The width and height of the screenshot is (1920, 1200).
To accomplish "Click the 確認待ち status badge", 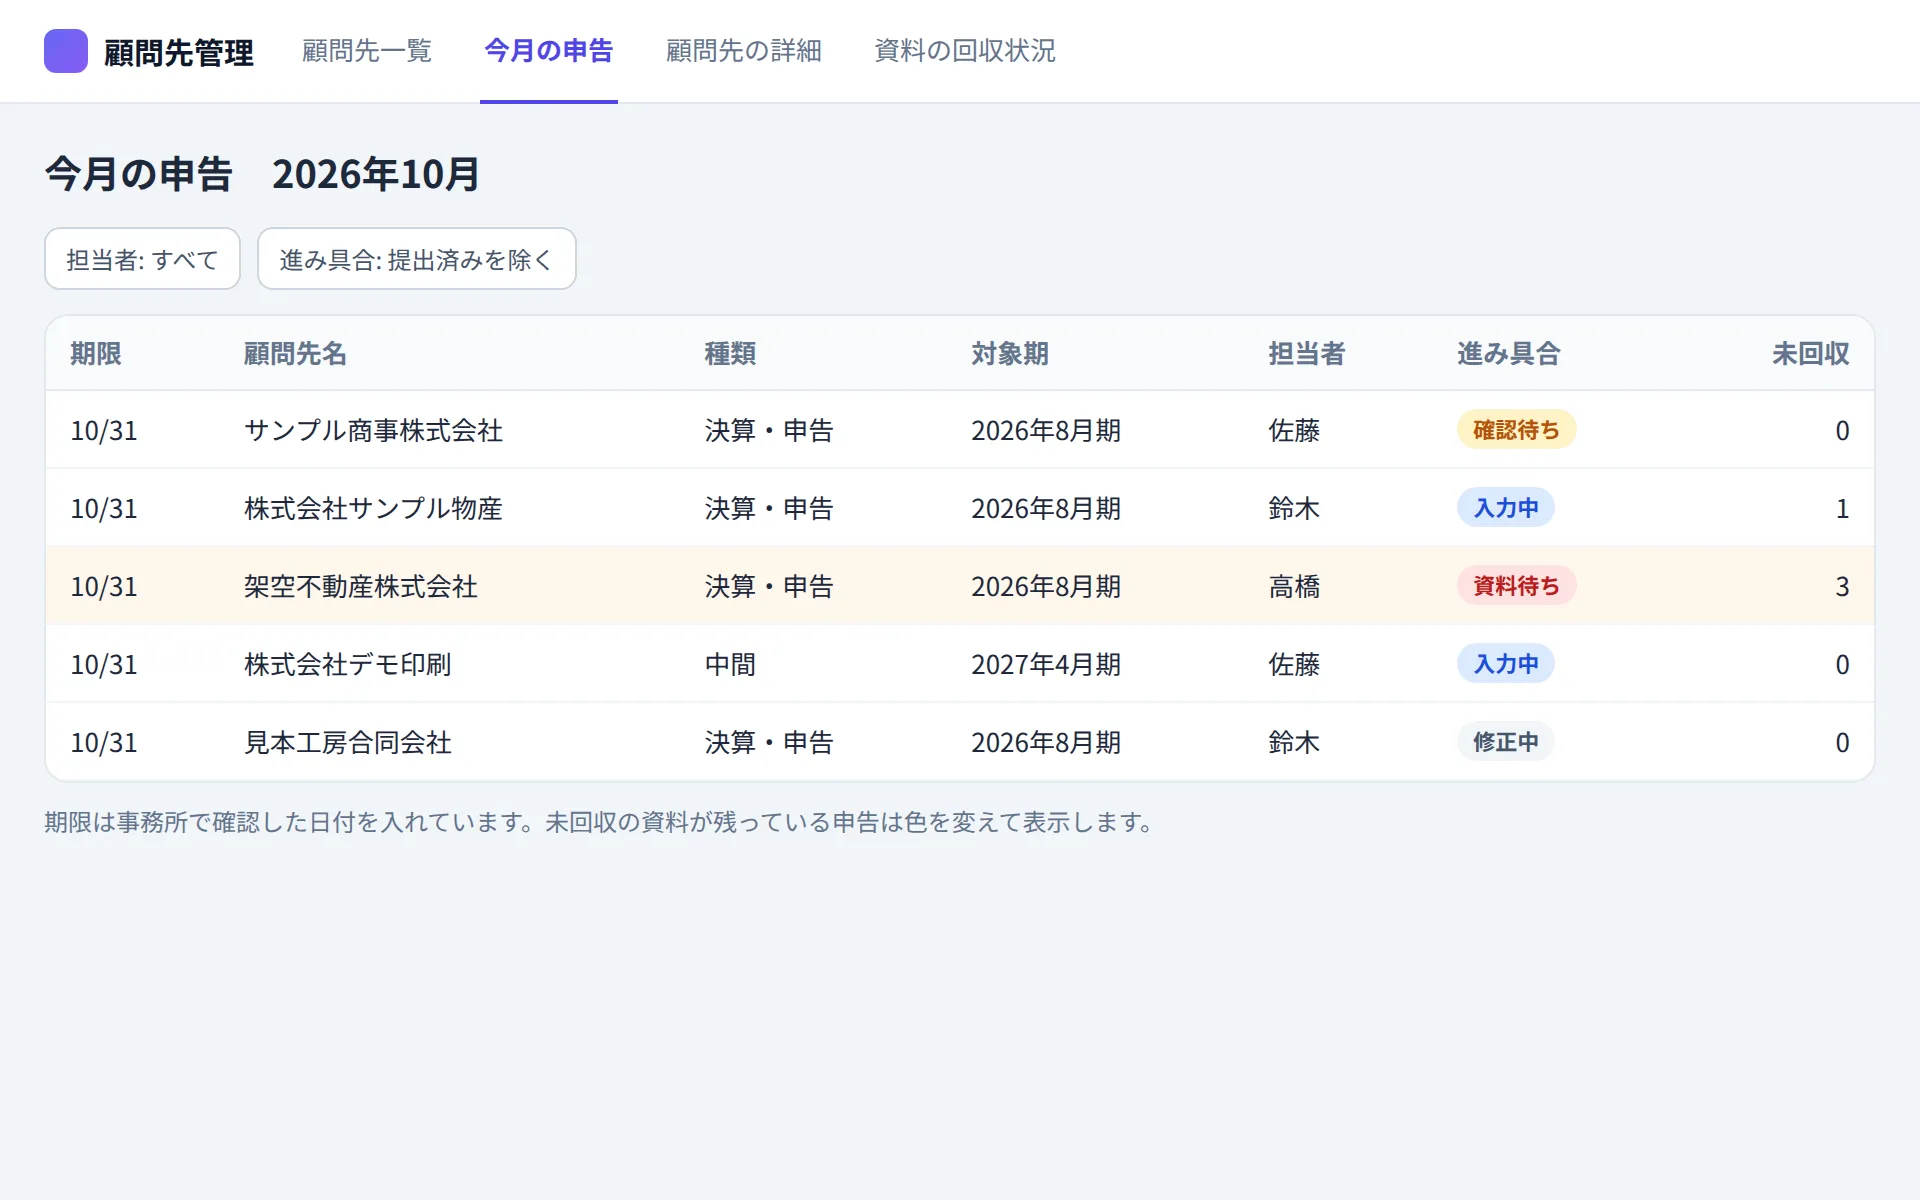I will (x=1516, y=430).
